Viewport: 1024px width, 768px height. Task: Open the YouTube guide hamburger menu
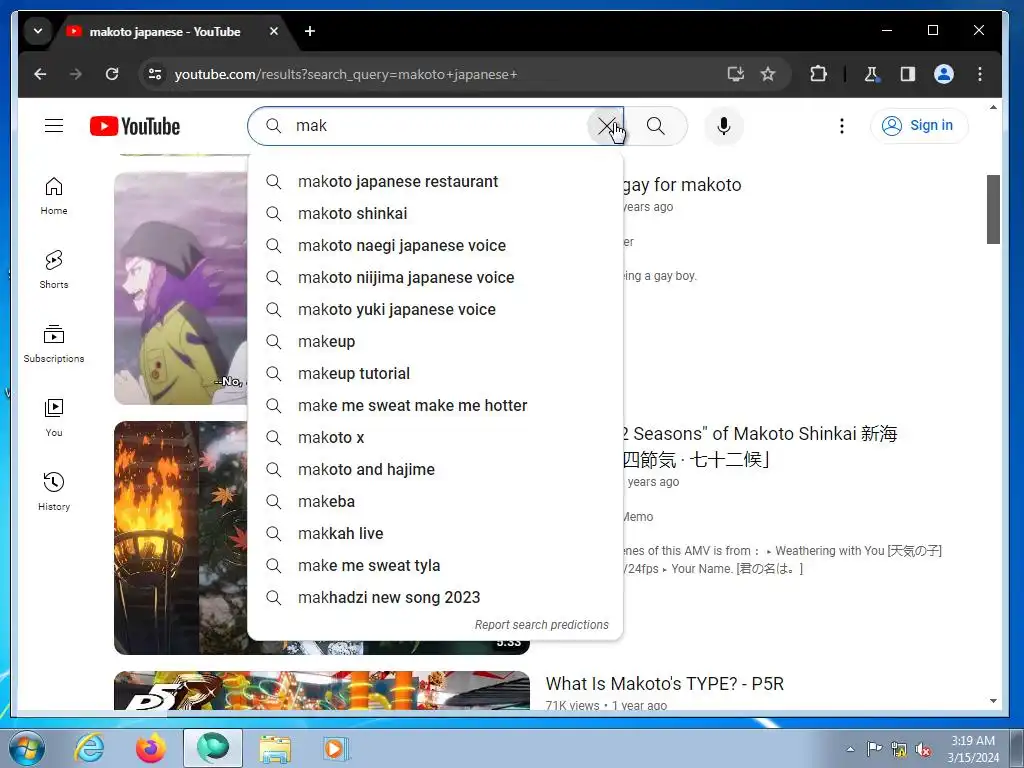(54, 125)
